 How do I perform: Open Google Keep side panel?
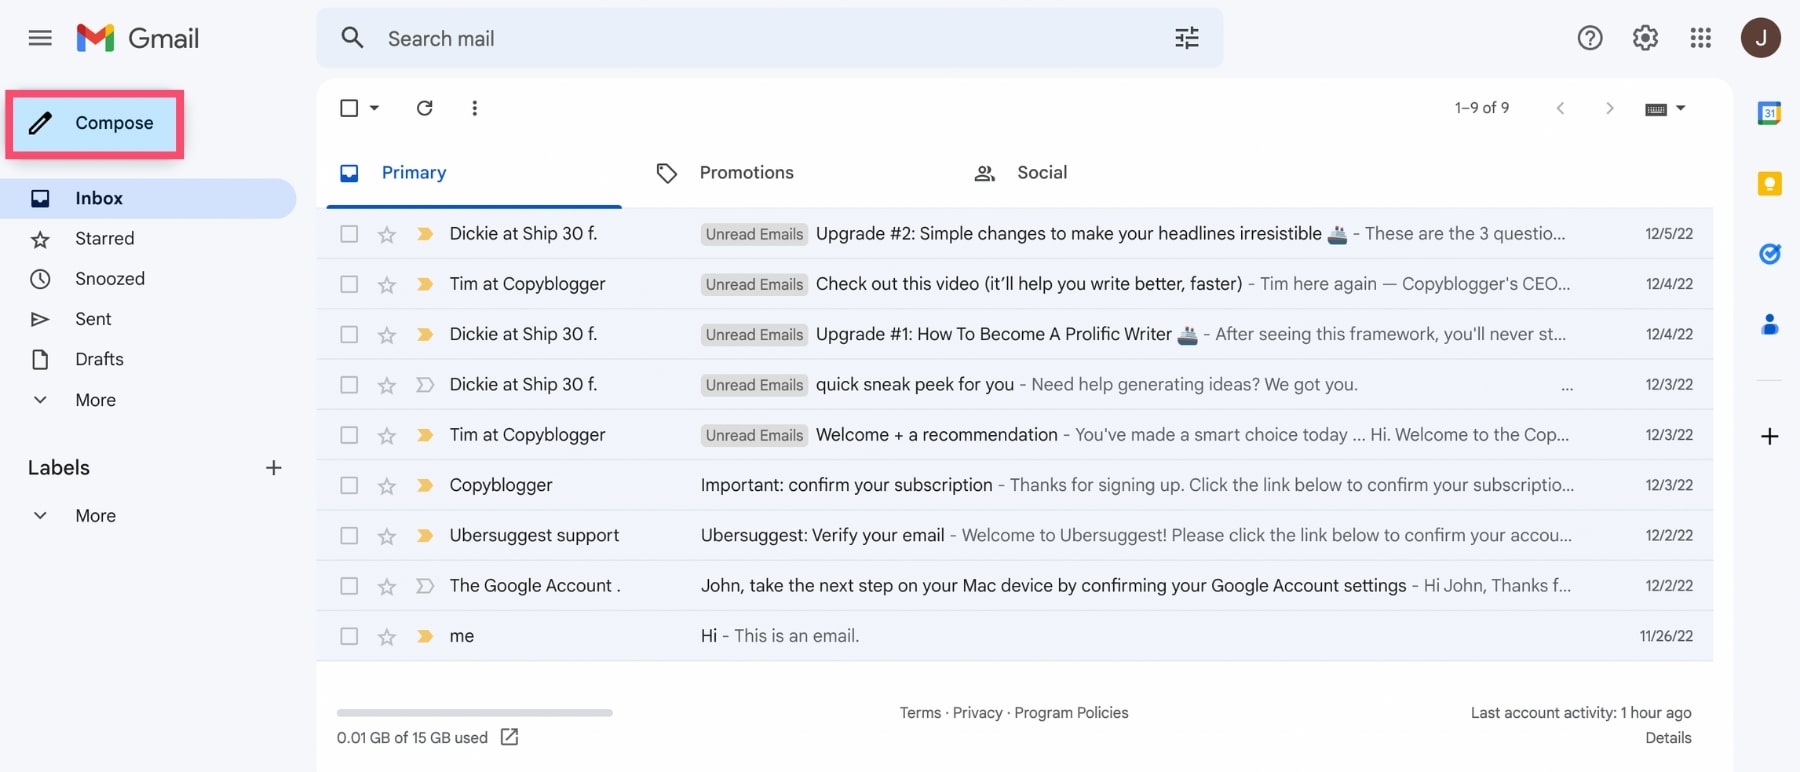[x=1769, y=184]
